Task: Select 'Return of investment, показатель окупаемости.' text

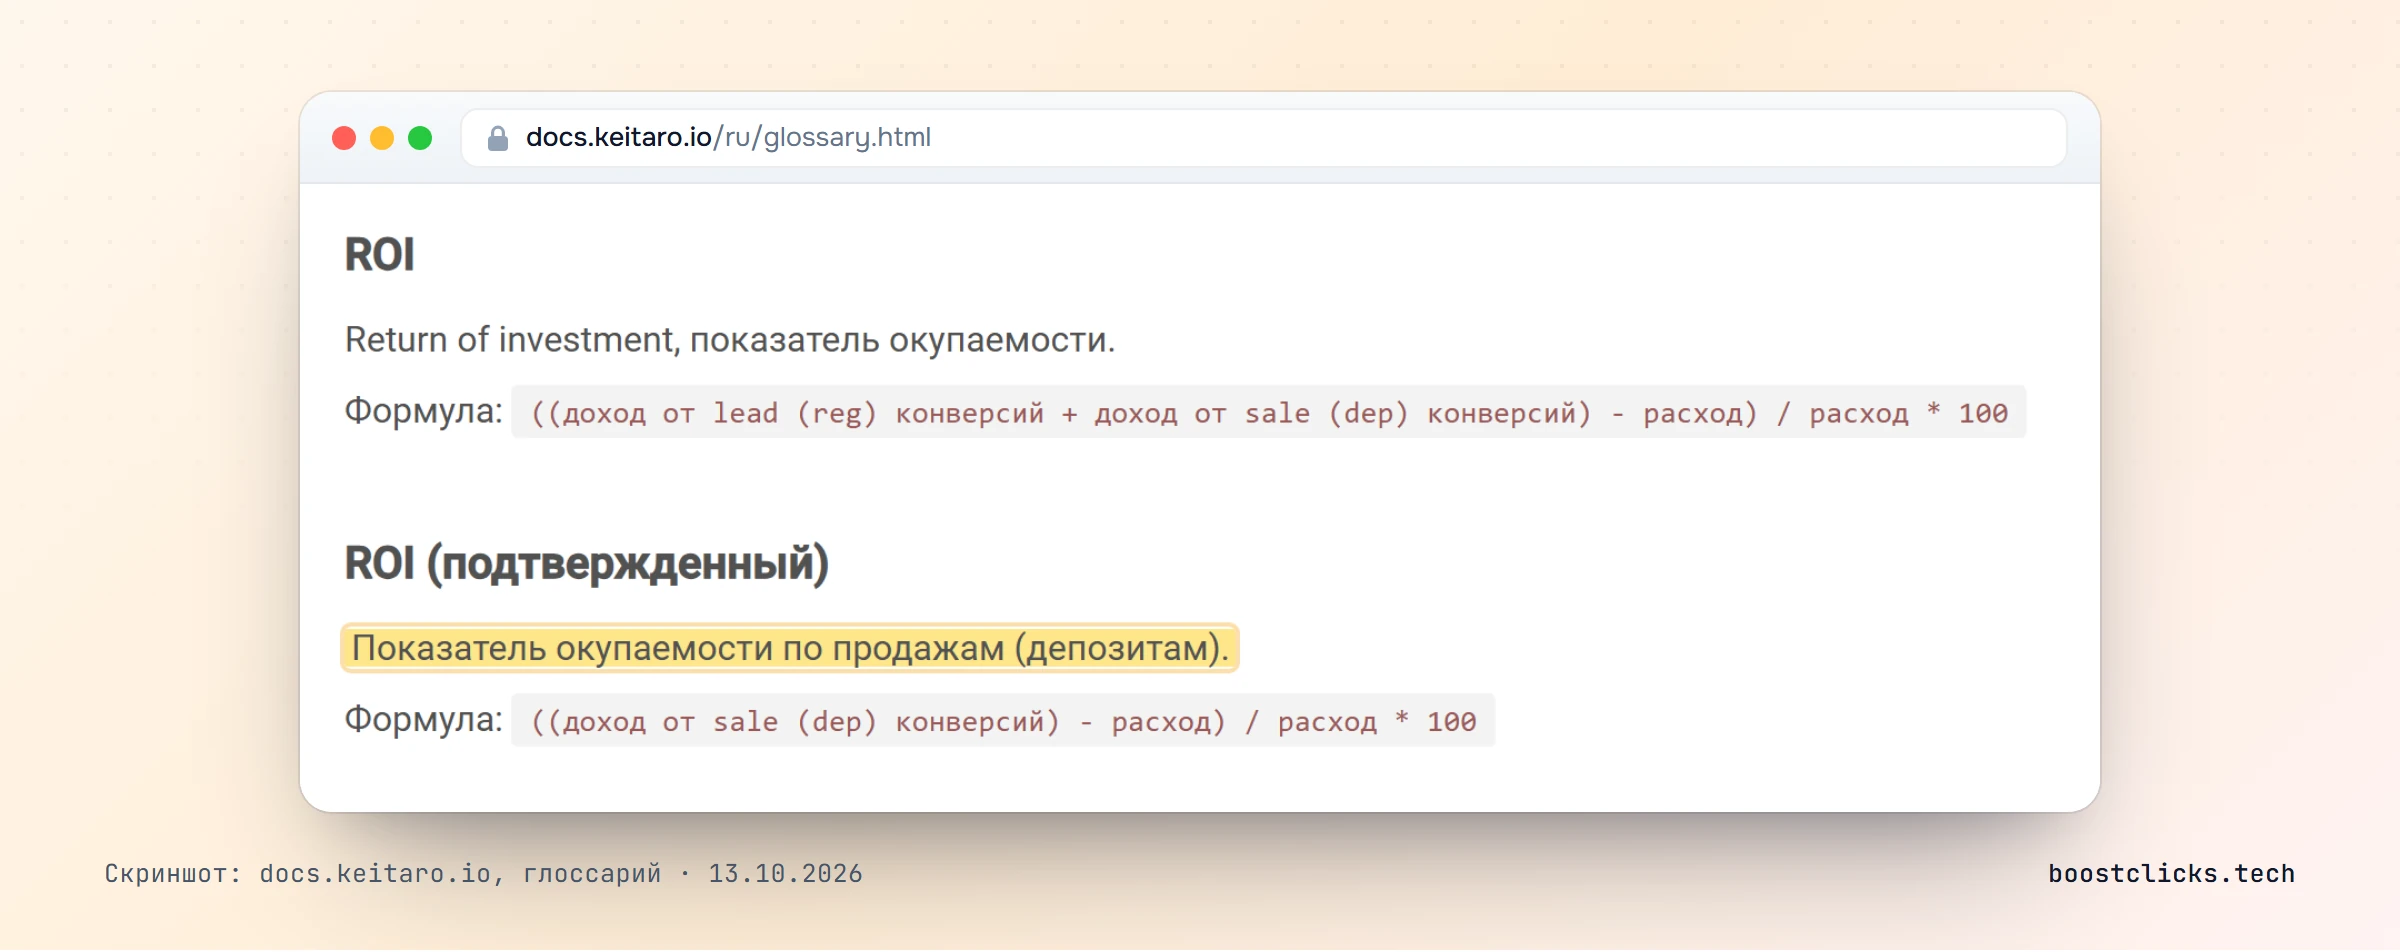Action: coord(730,340)
